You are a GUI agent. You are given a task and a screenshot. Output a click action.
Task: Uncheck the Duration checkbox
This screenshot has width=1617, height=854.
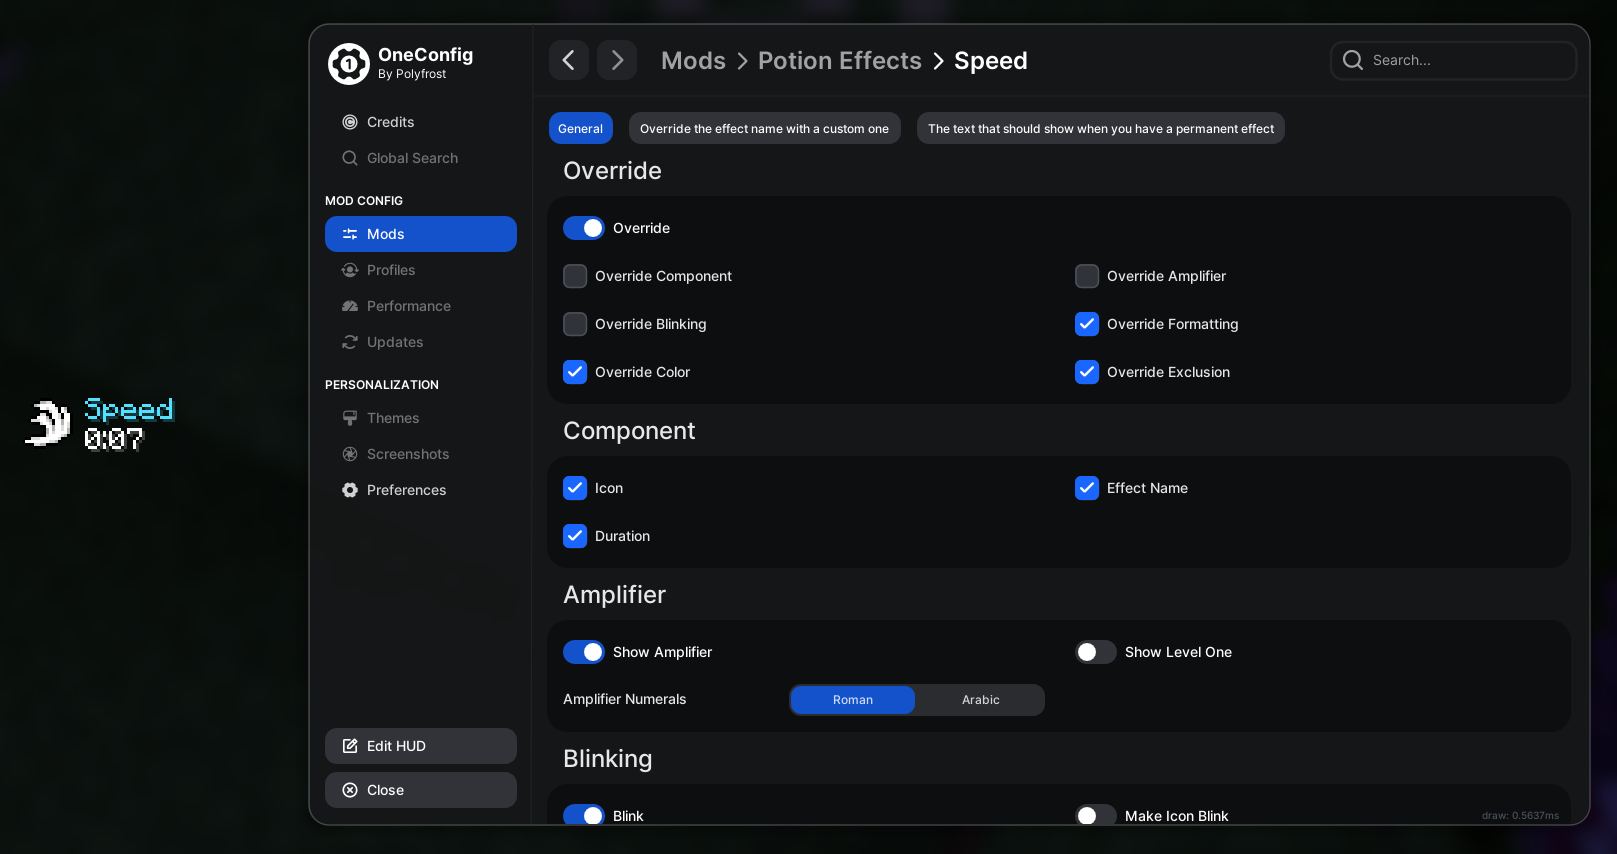pos(575,536)
